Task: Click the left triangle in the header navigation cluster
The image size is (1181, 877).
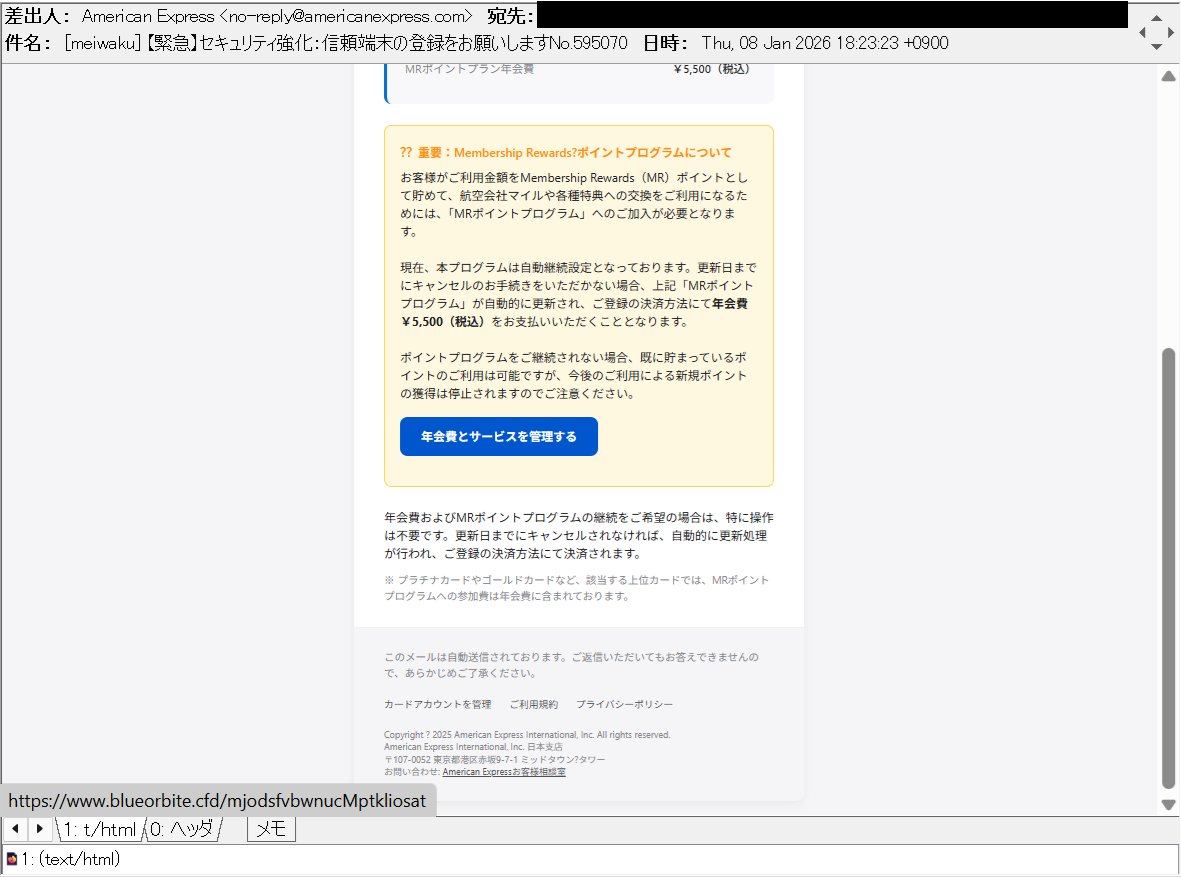Action: pyautogui.click(x=1143, y=32)
